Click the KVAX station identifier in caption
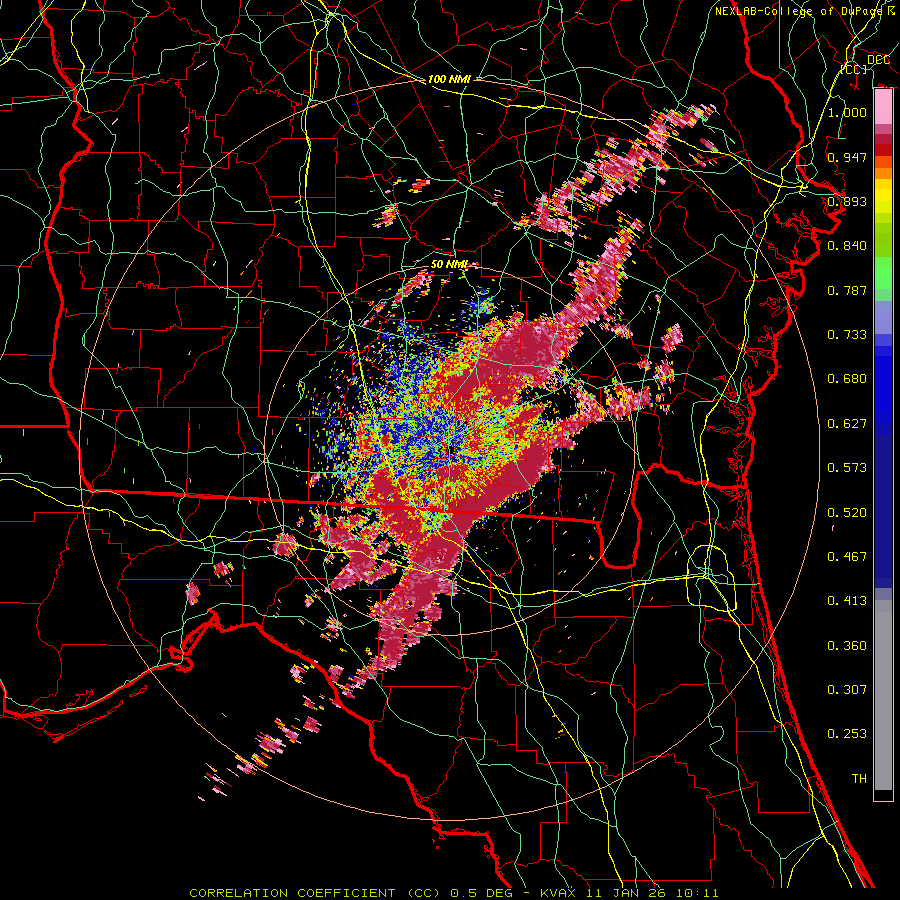The height and width of the screenshot is (900, 900). tap(559, 893)
